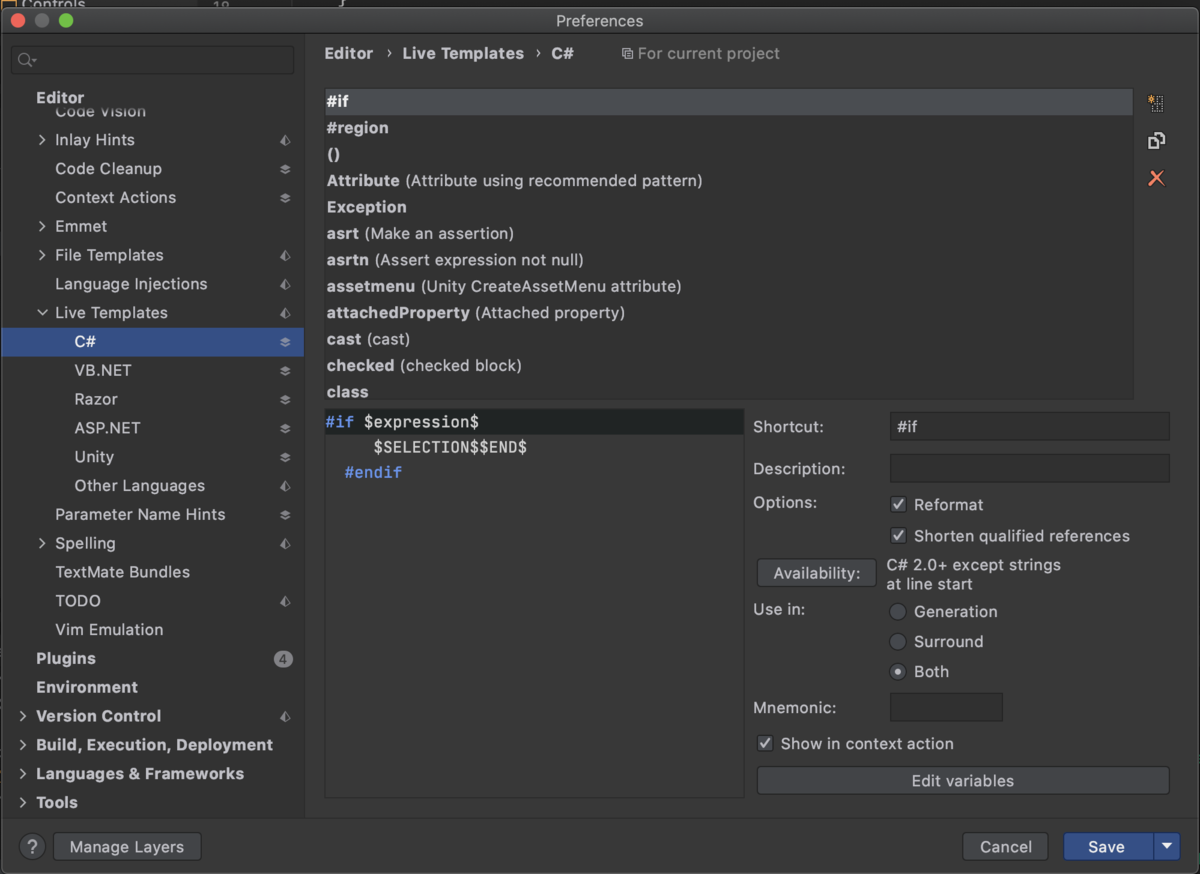Expand Build, Execution, Deployment section

23,745
